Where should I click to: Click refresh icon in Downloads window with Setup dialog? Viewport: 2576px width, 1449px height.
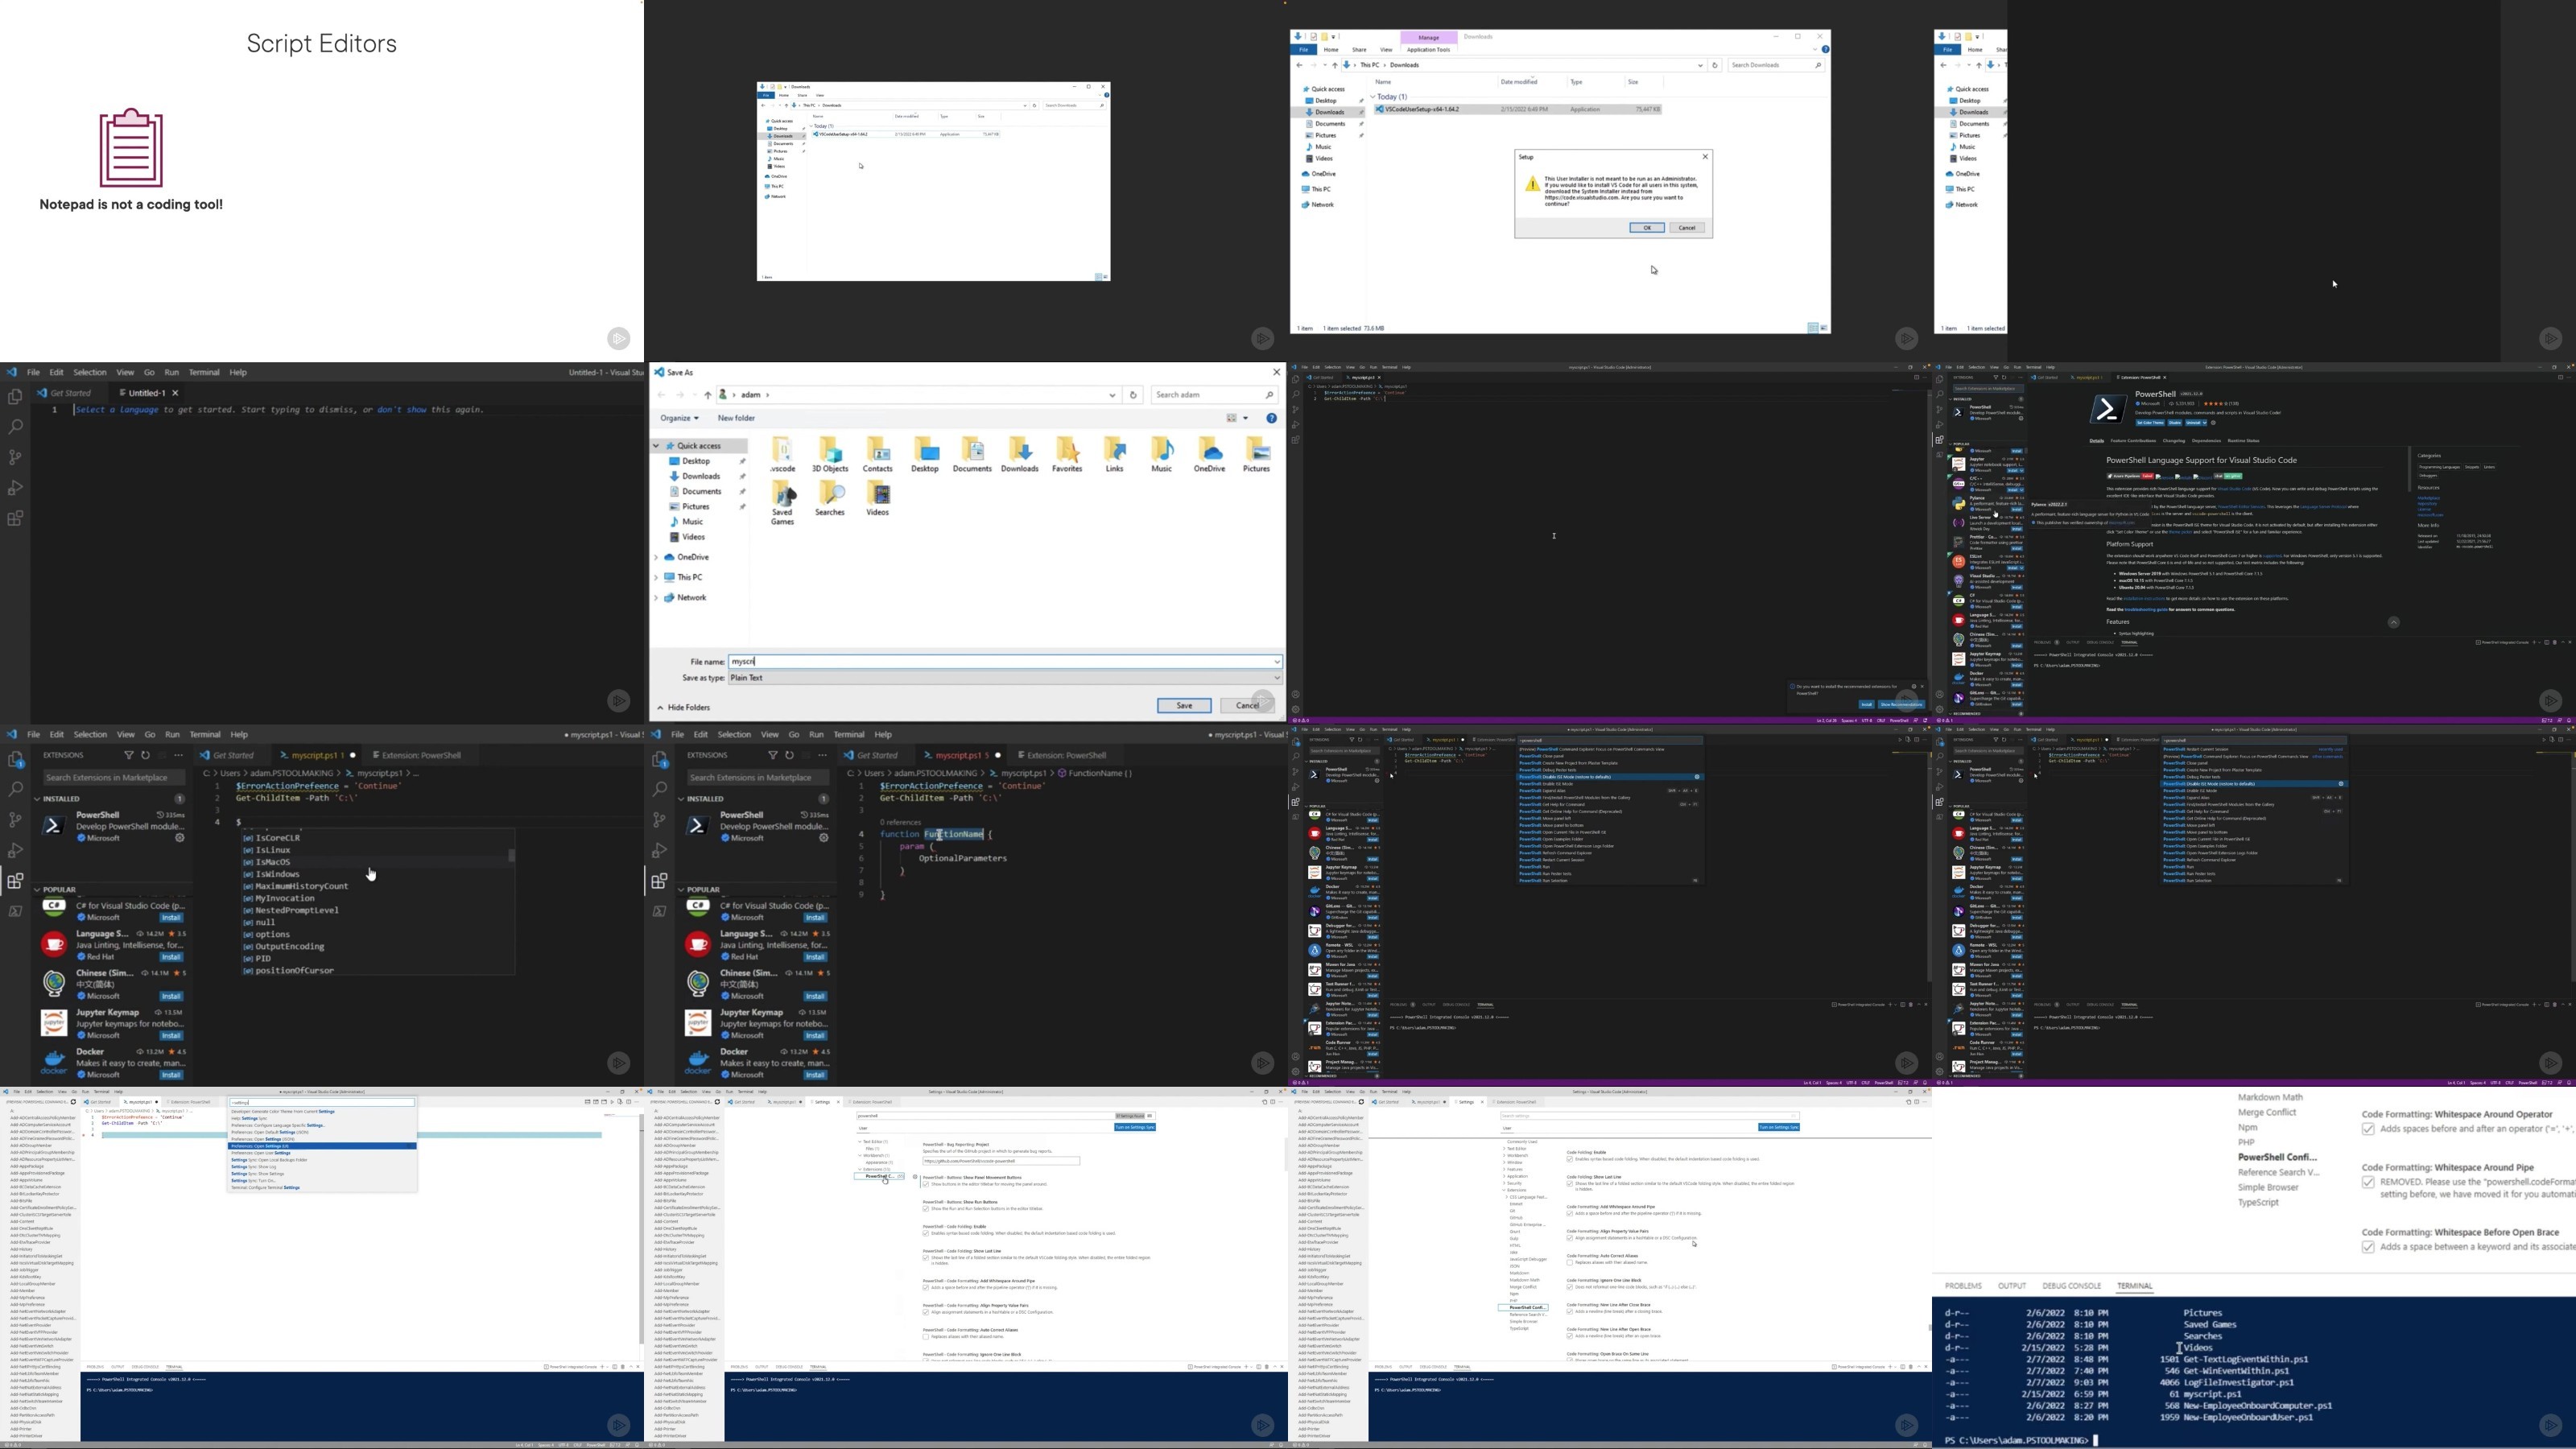click(x=1715, y=65)
